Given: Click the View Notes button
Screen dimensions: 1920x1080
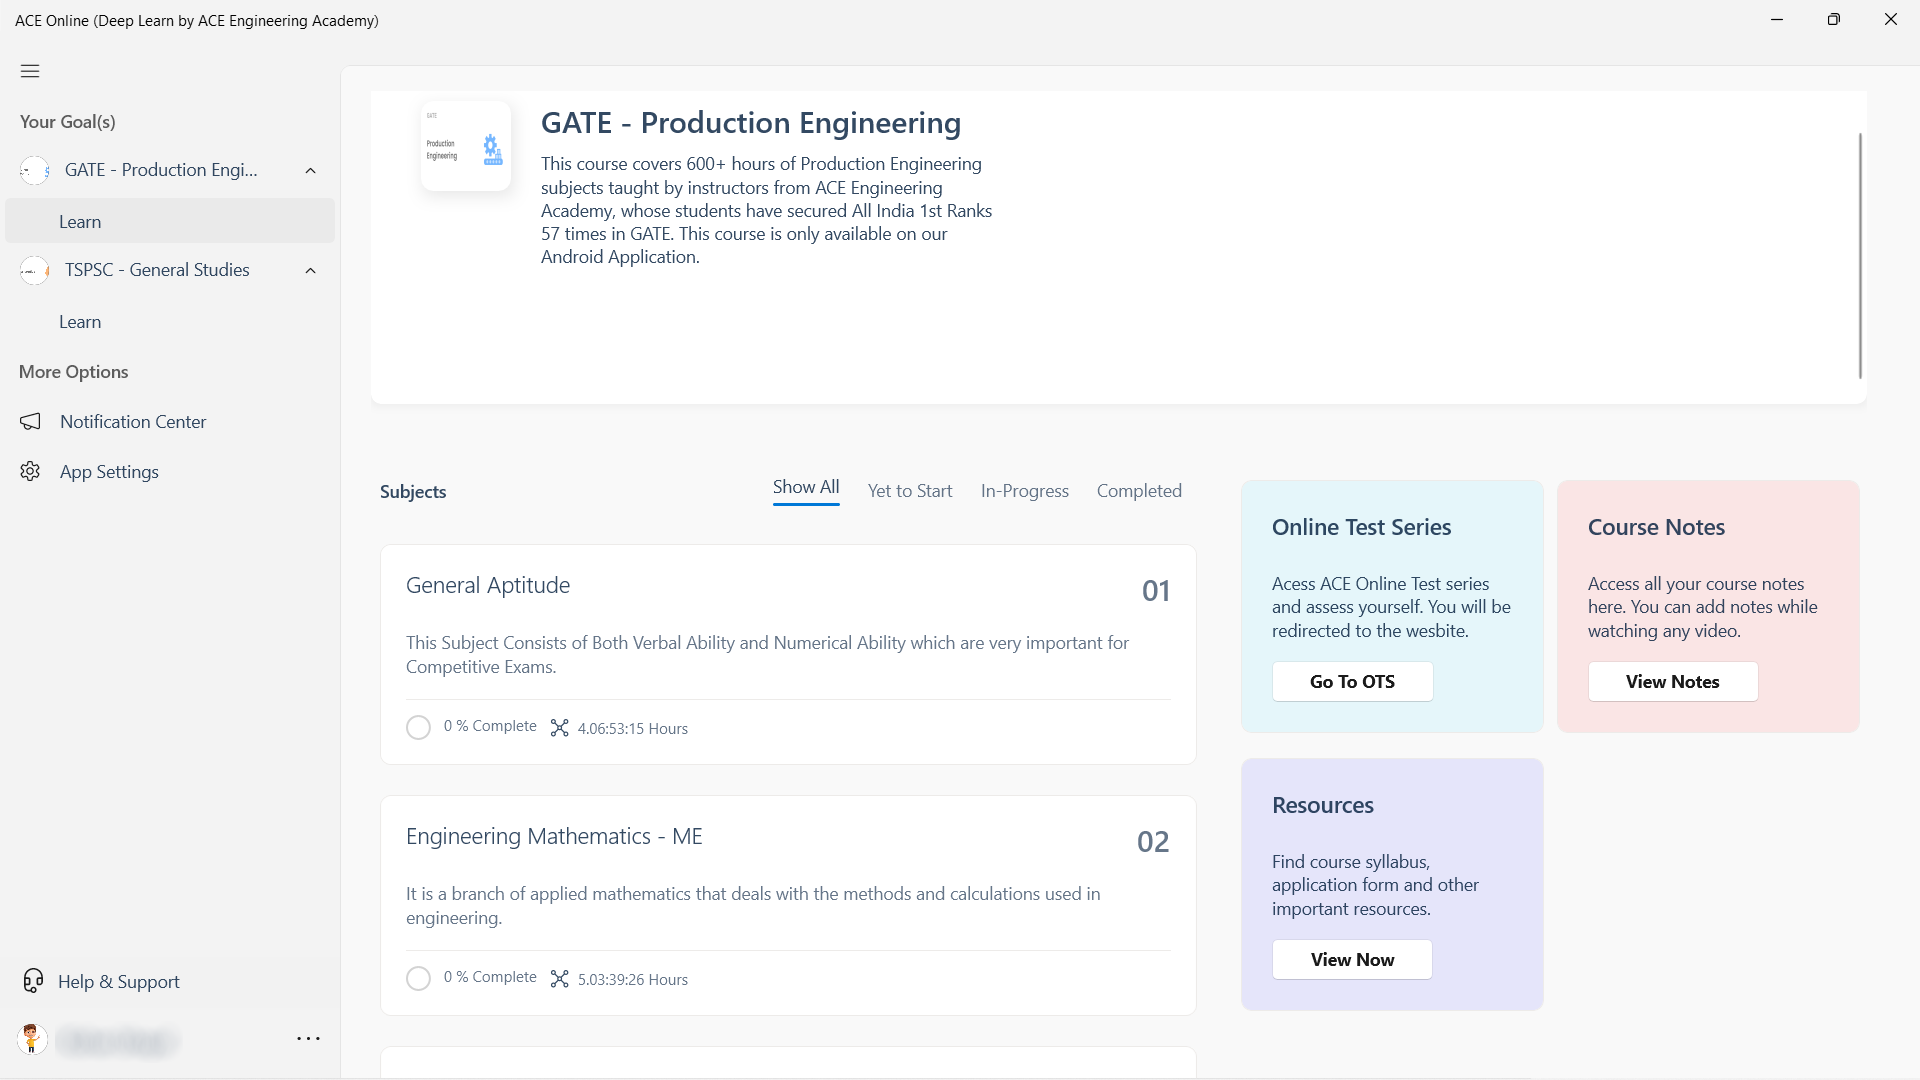Looking at the screenshot, I should pyautogui.click(x=1672, y=682).
